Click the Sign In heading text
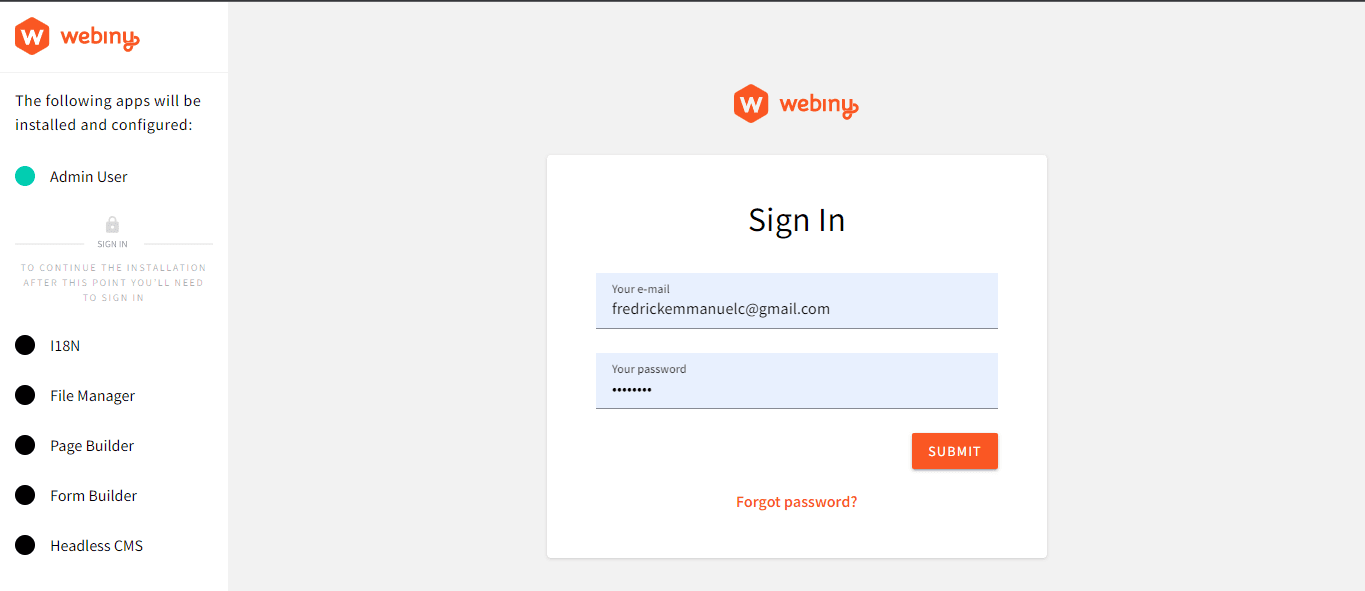The height and width of the screenshot is (591, 1365). click(x=796, y=220)
